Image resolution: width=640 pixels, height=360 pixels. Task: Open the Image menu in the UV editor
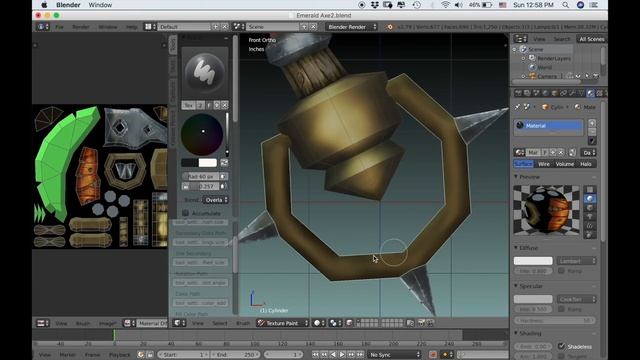point(107,323)
